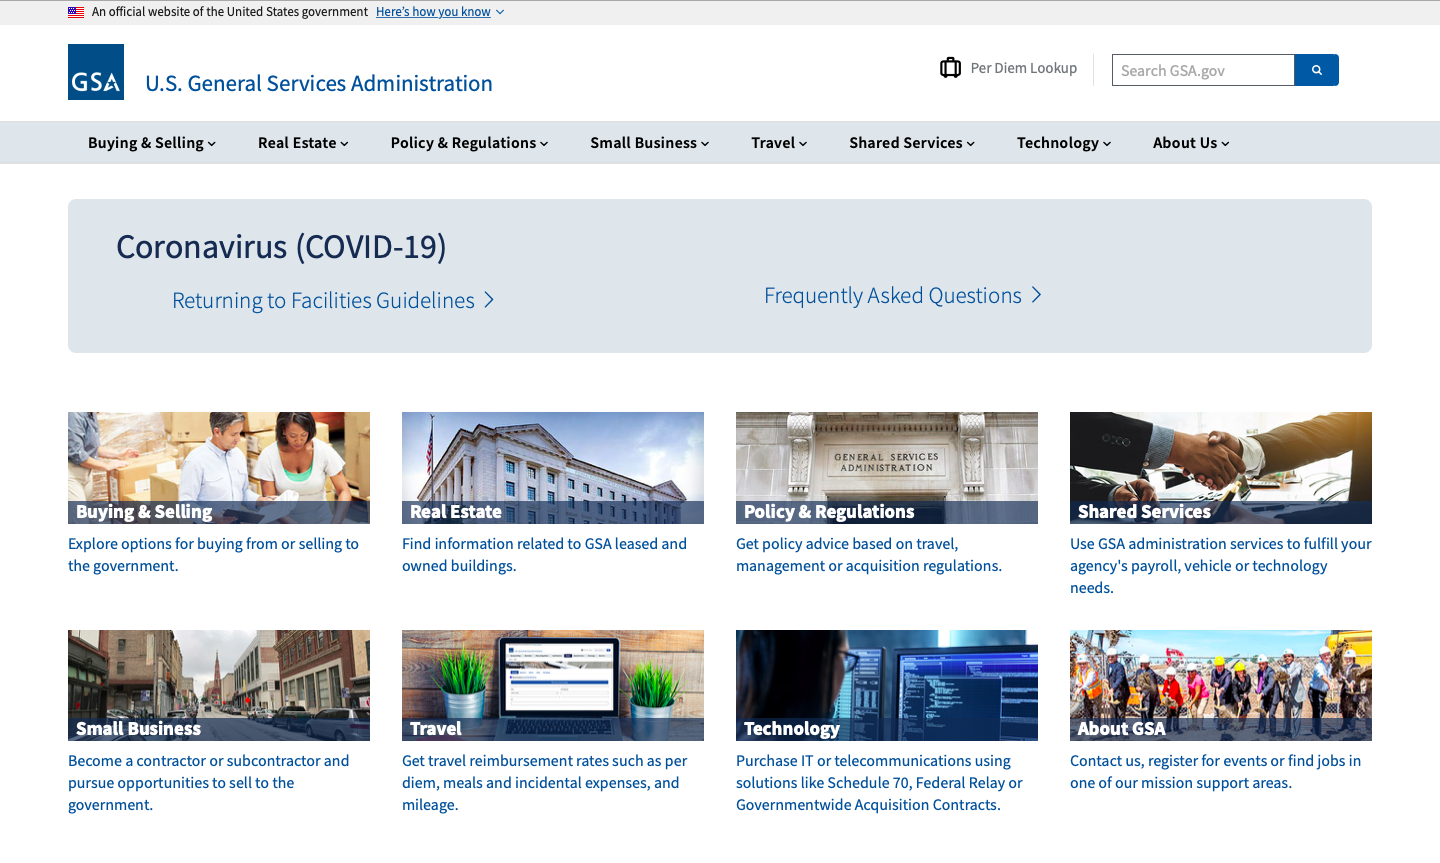Screen dimensions: 1440x863
Task: Click the Real Estate building image
Action: click(553, 468)
